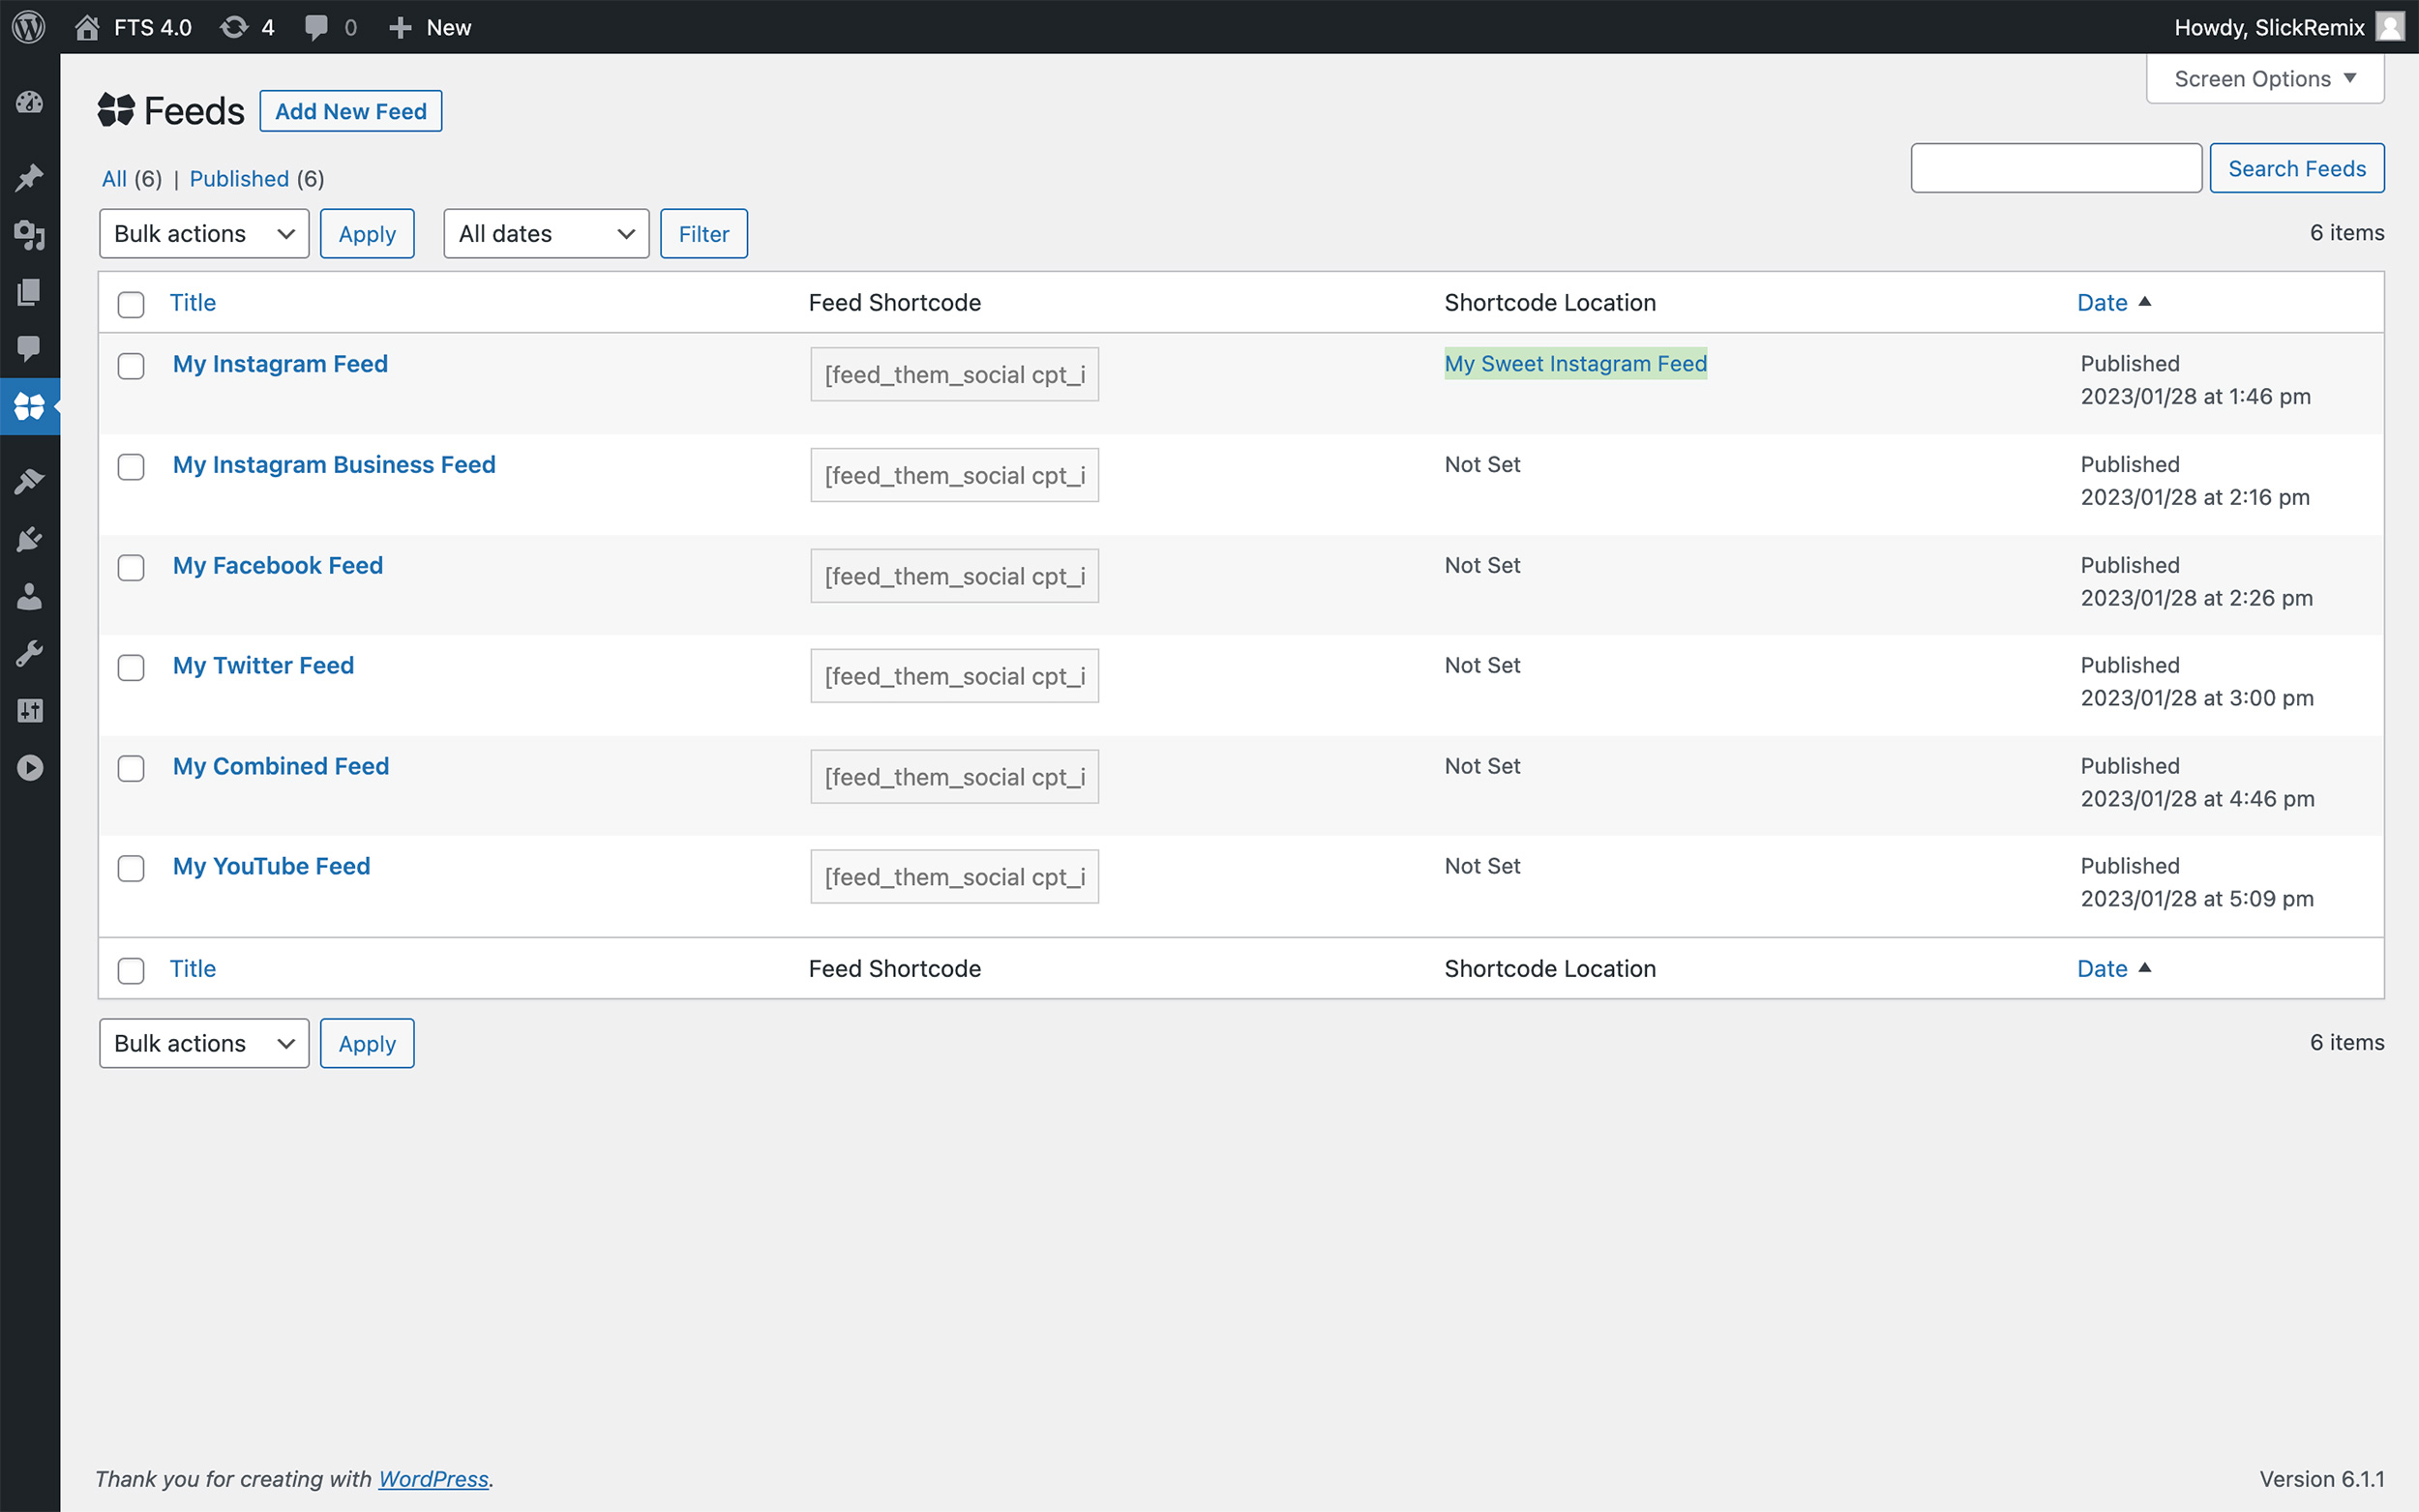Open the New menu in admin bar
Image resolution: width=2419 pixels, height=1512 pixels.
(430, 27)
